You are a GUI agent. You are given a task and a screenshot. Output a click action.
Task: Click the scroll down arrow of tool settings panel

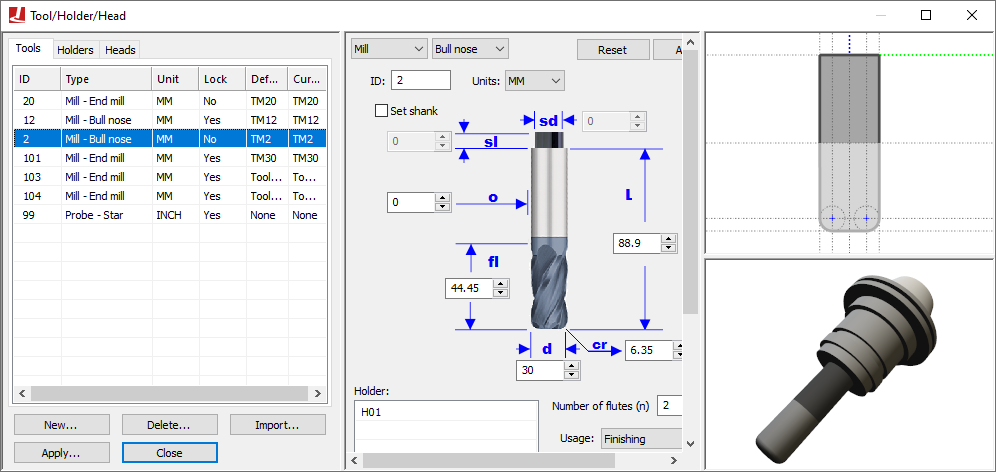coord(691,444)
